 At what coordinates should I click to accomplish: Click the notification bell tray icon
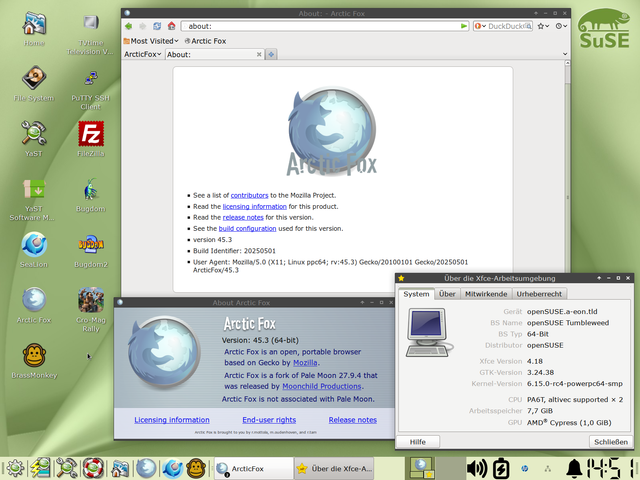point(574,468)
